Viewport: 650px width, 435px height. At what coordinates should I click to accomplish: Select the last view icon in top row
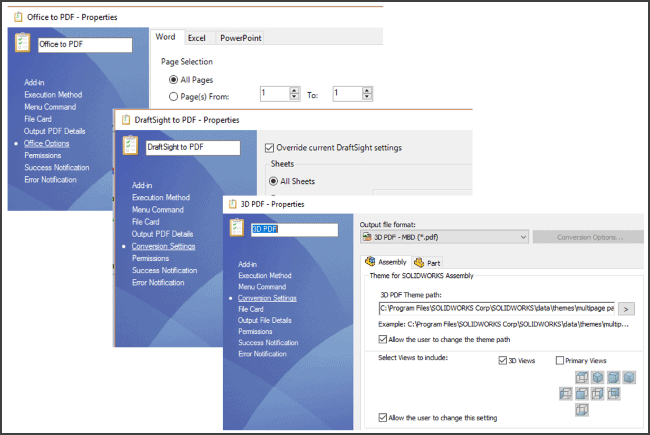[628, 377]
